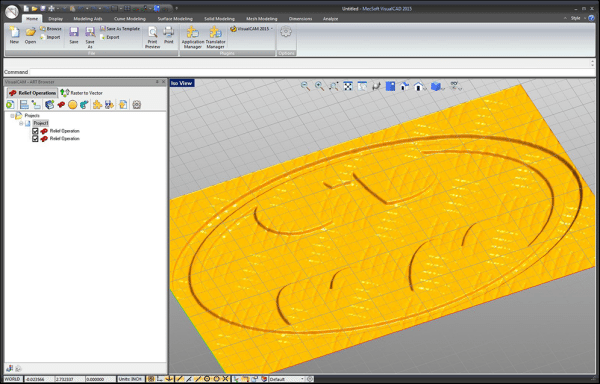
Task: Switch to the Display ribbon tab
Action: (55, 19)
